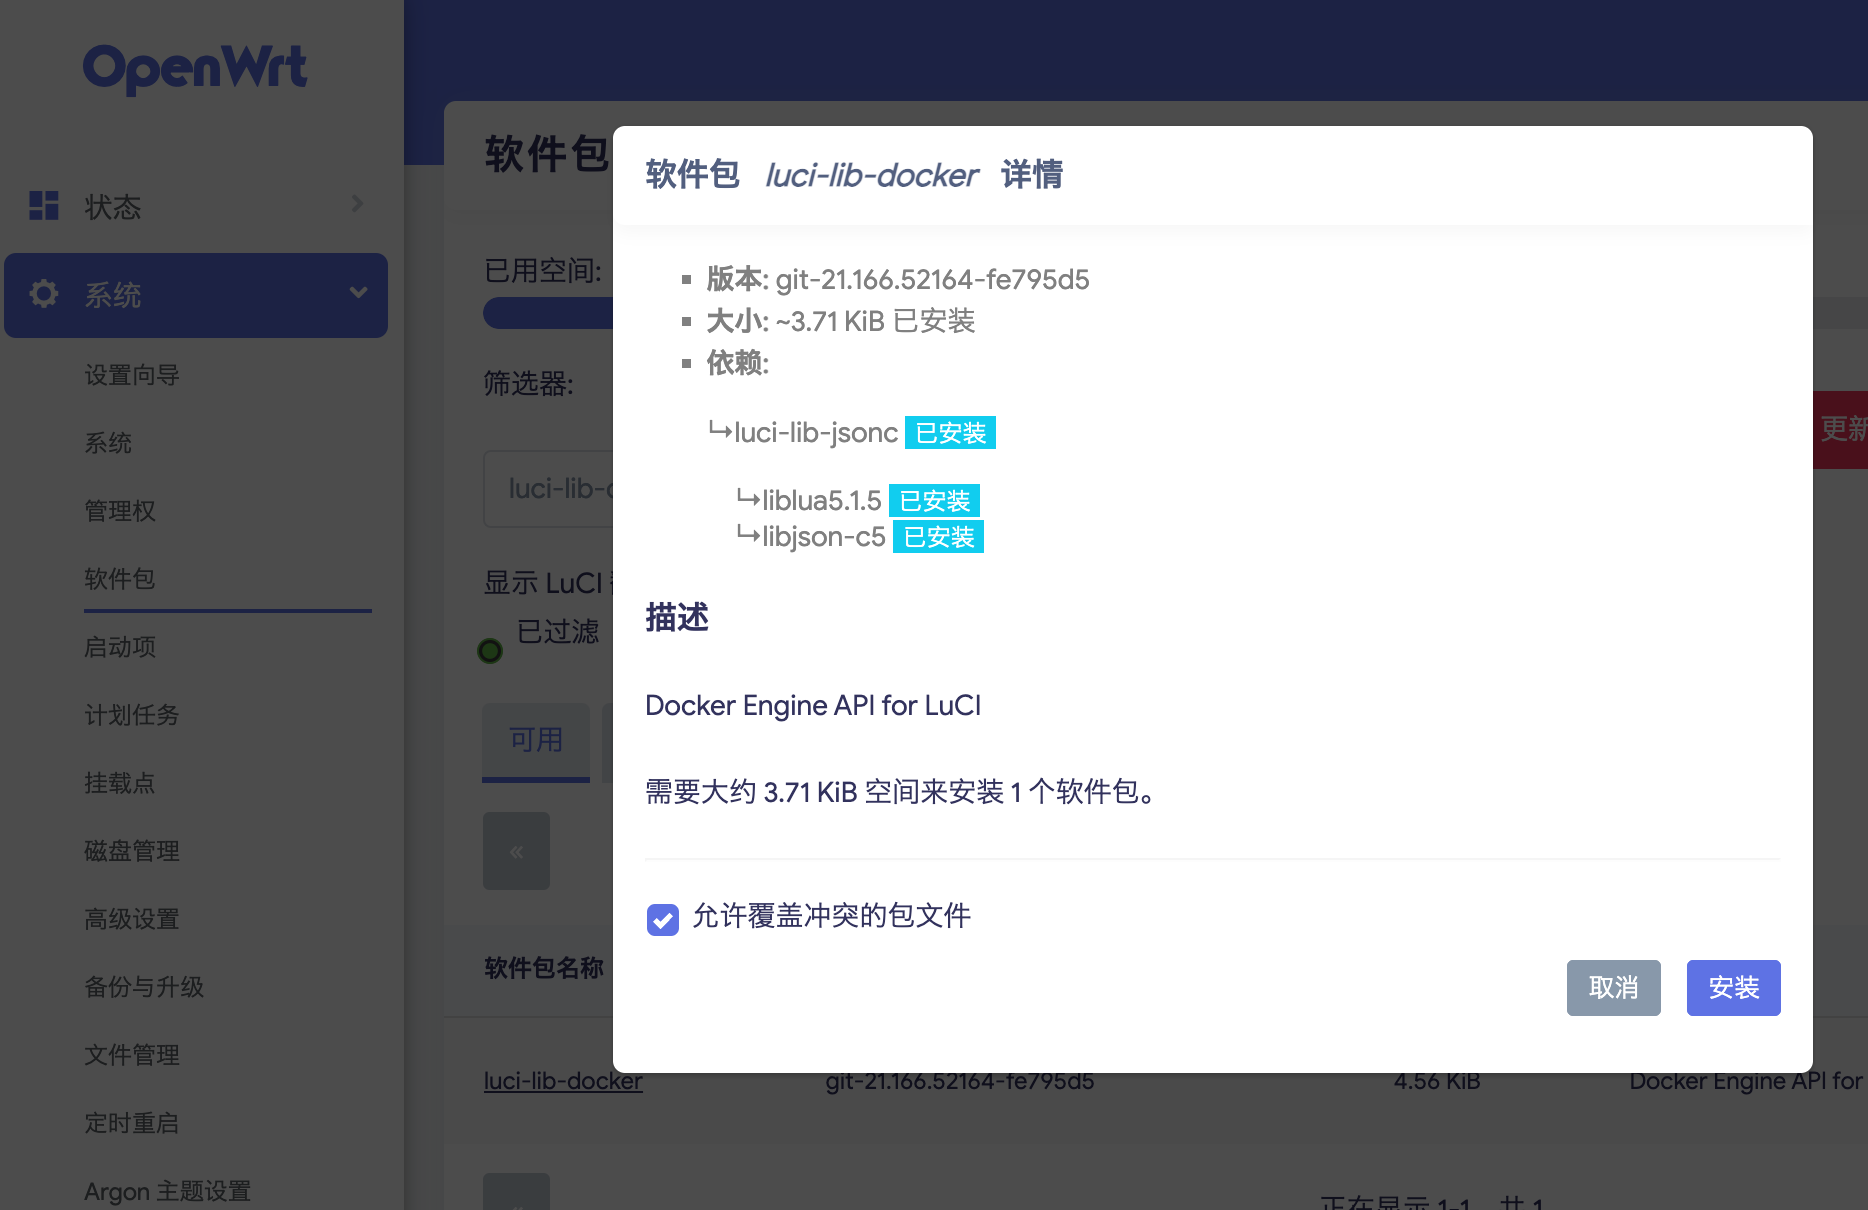Open 管理权 in the sidebar
The width and height of the screenshot is (1868, 1210).
coord(120,511)
